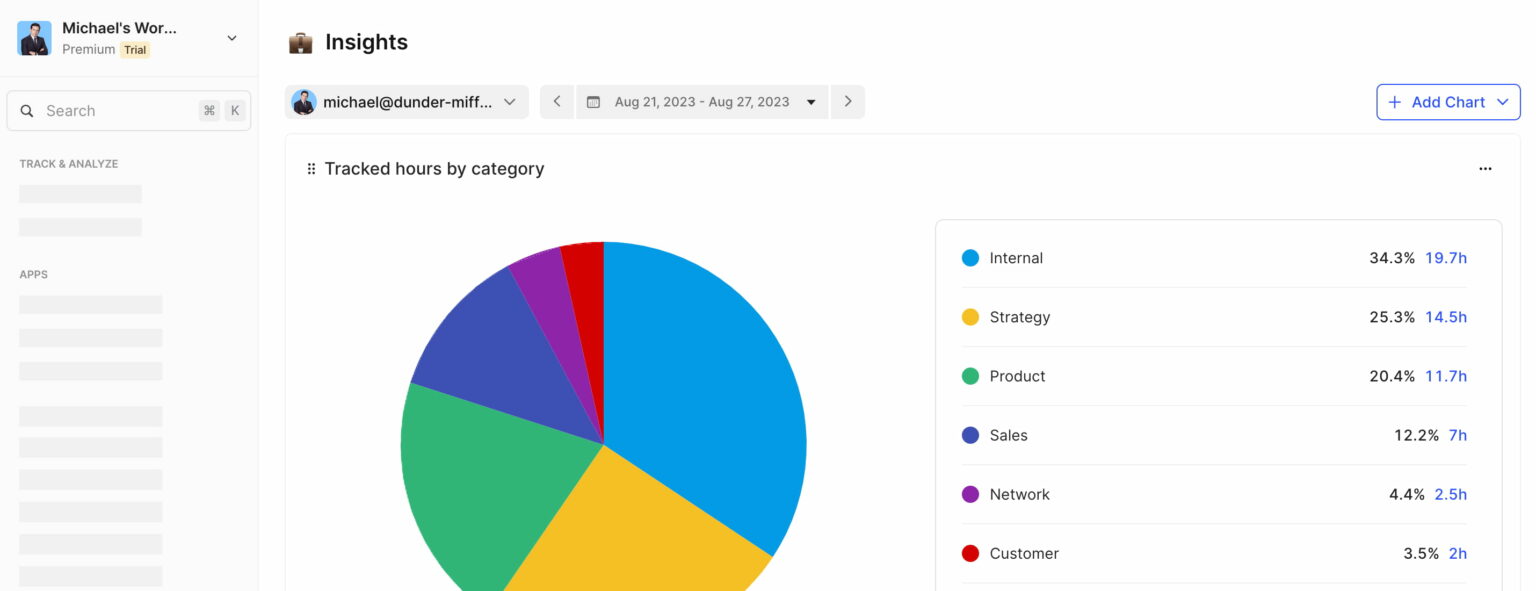Open the chart options ellipsis menu
The height and width of the screenshot is (591, 1536).
coord(1485,168)
